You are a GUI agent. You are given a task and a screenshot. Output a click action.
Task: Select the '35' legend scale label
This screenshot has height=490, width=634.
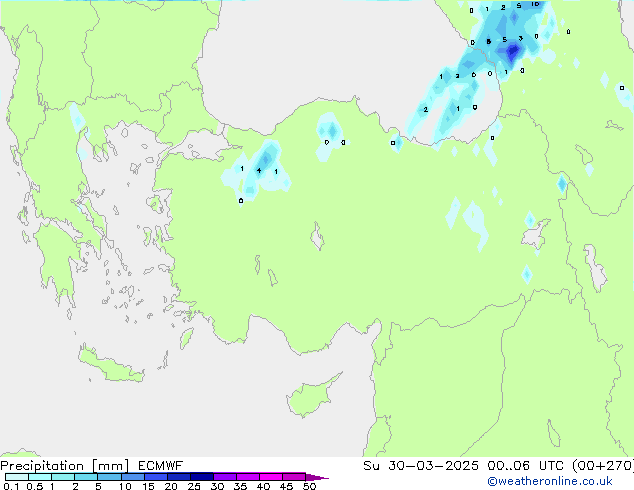(240, 486)
